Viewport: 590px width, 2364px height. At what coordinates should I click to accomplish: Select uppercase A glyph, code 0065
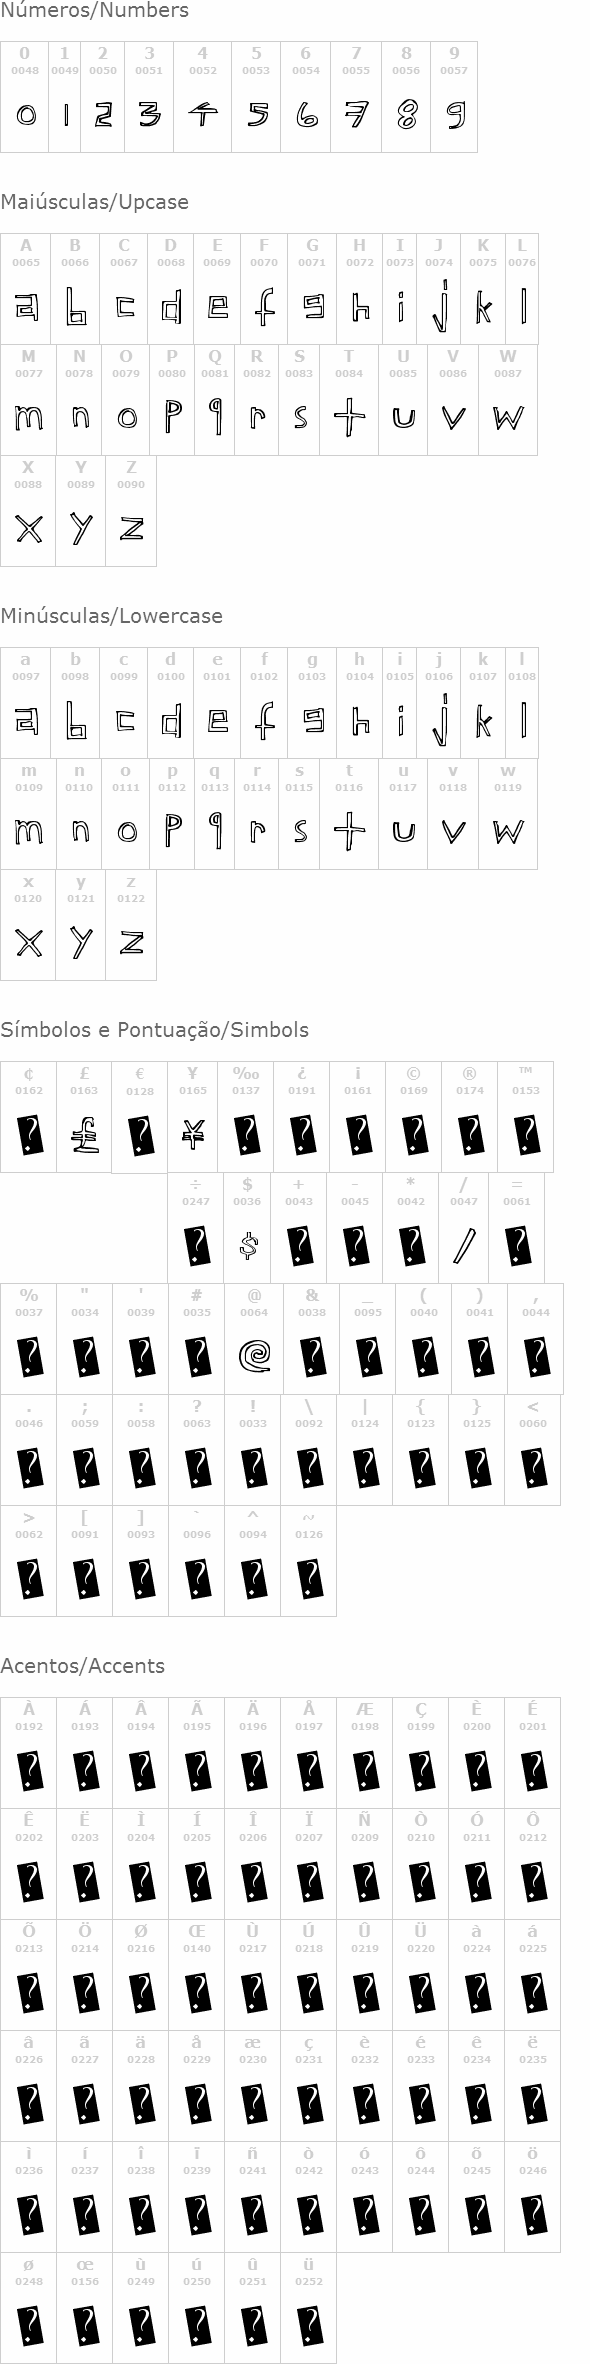26,290
